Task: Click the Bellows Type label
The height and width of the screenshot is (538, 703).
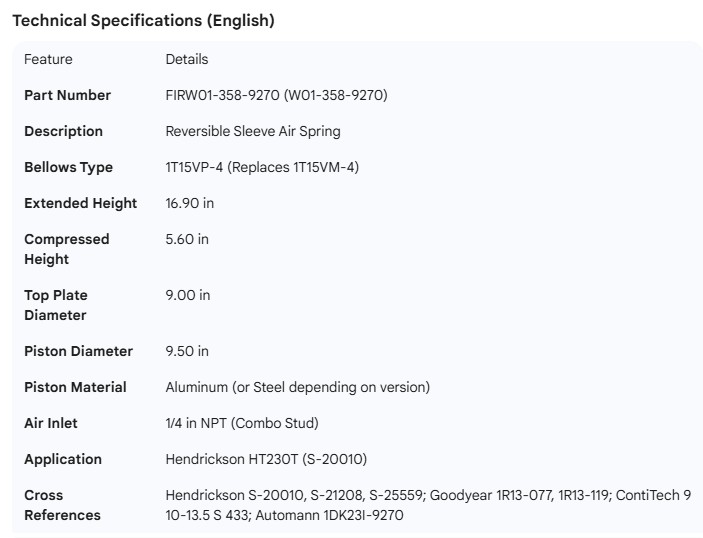Action: coord(68,167)
